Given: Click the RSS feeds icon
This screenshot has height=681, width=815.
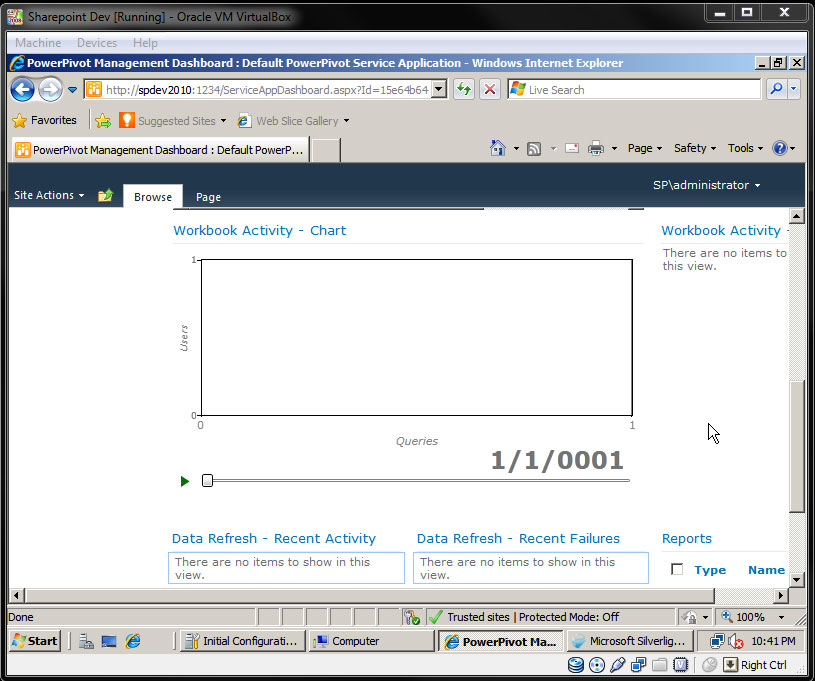Looking at the screenshot, I should (x=534, y=149).
